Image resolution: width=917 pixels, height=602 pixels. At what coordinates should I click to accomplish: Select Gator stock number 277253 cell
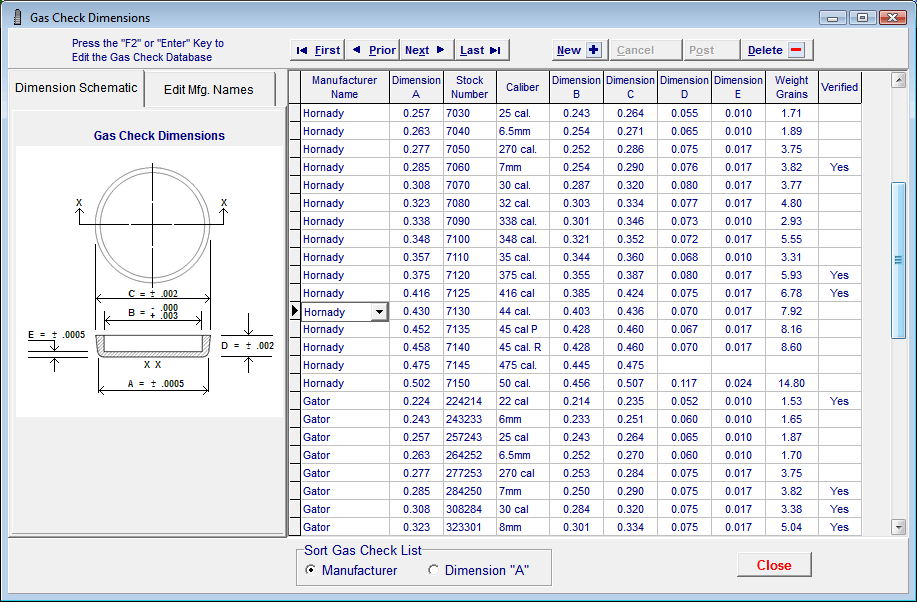[x=470, y=473]
